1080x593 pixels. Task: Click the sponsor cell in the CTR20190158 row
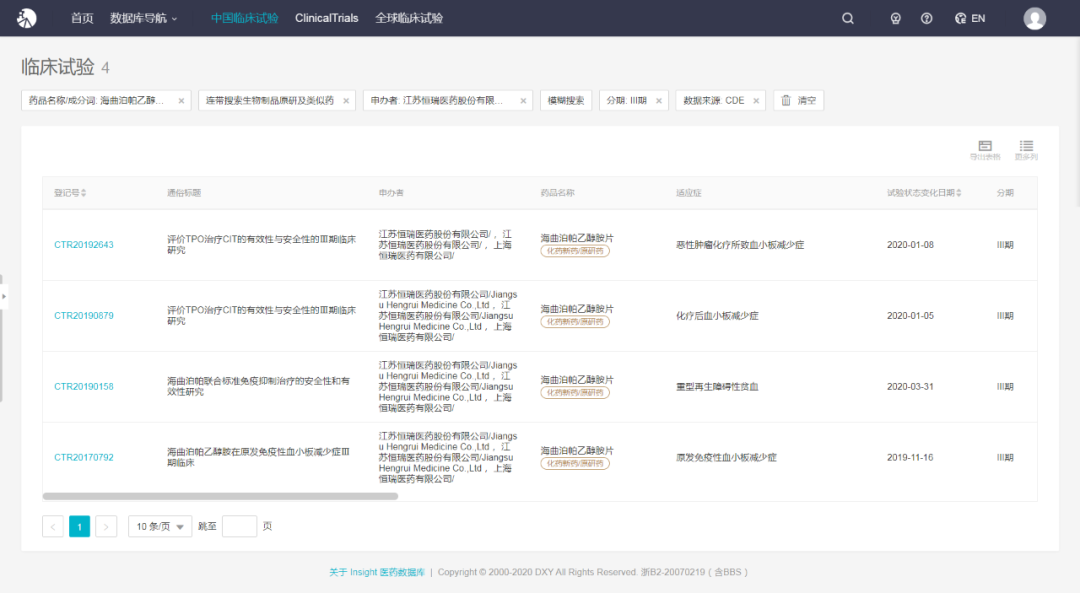[448, 386]
